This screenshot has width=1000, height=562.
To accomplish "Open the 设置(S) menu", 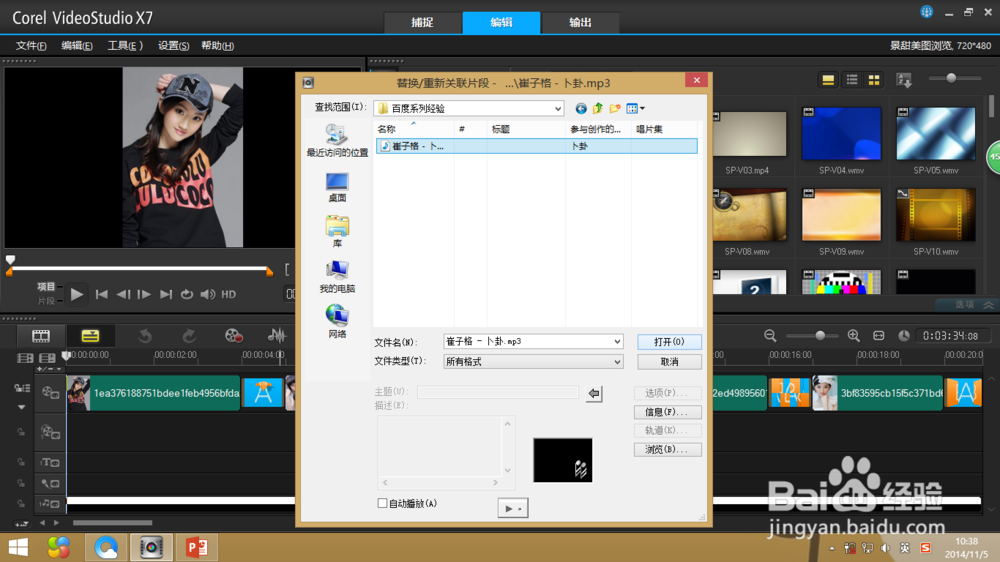I will (173, 46).
